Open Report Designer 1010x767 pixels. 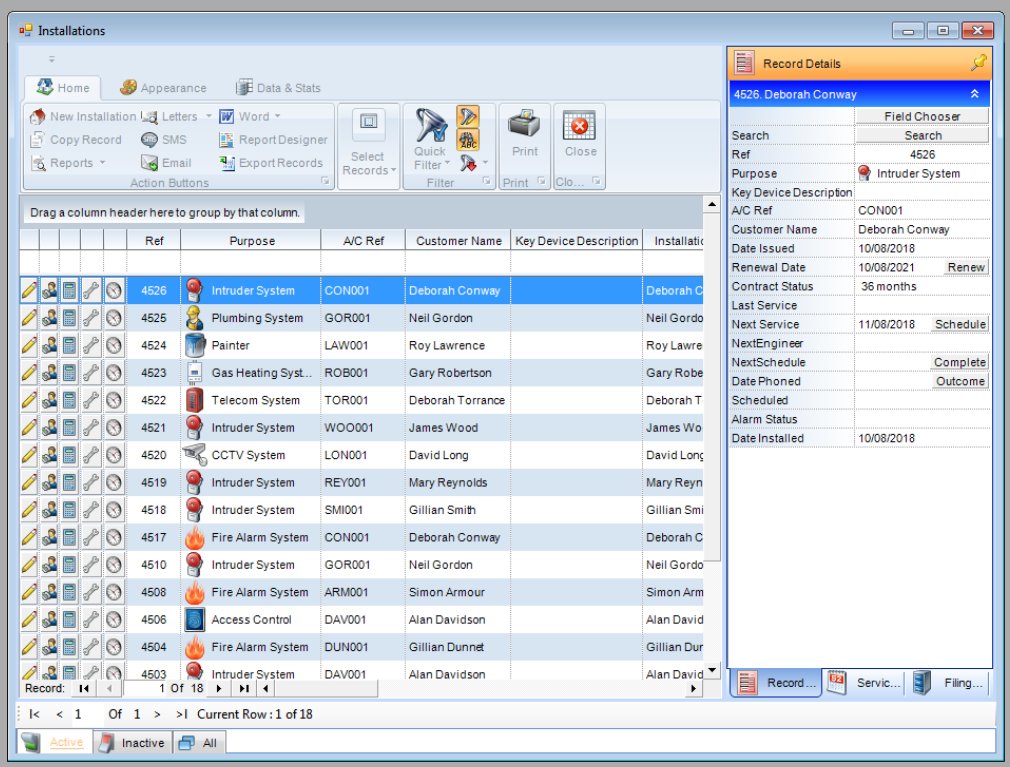(x=273, y=140)
